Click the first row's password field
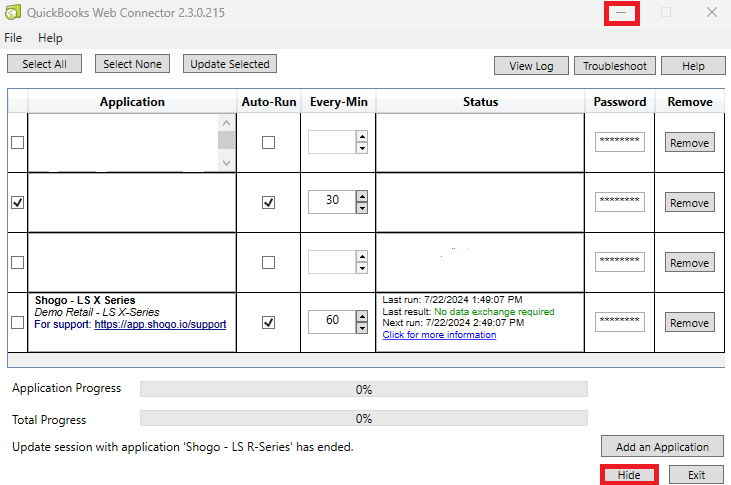This screenshot has width=731, height=485. pos(620,142)
